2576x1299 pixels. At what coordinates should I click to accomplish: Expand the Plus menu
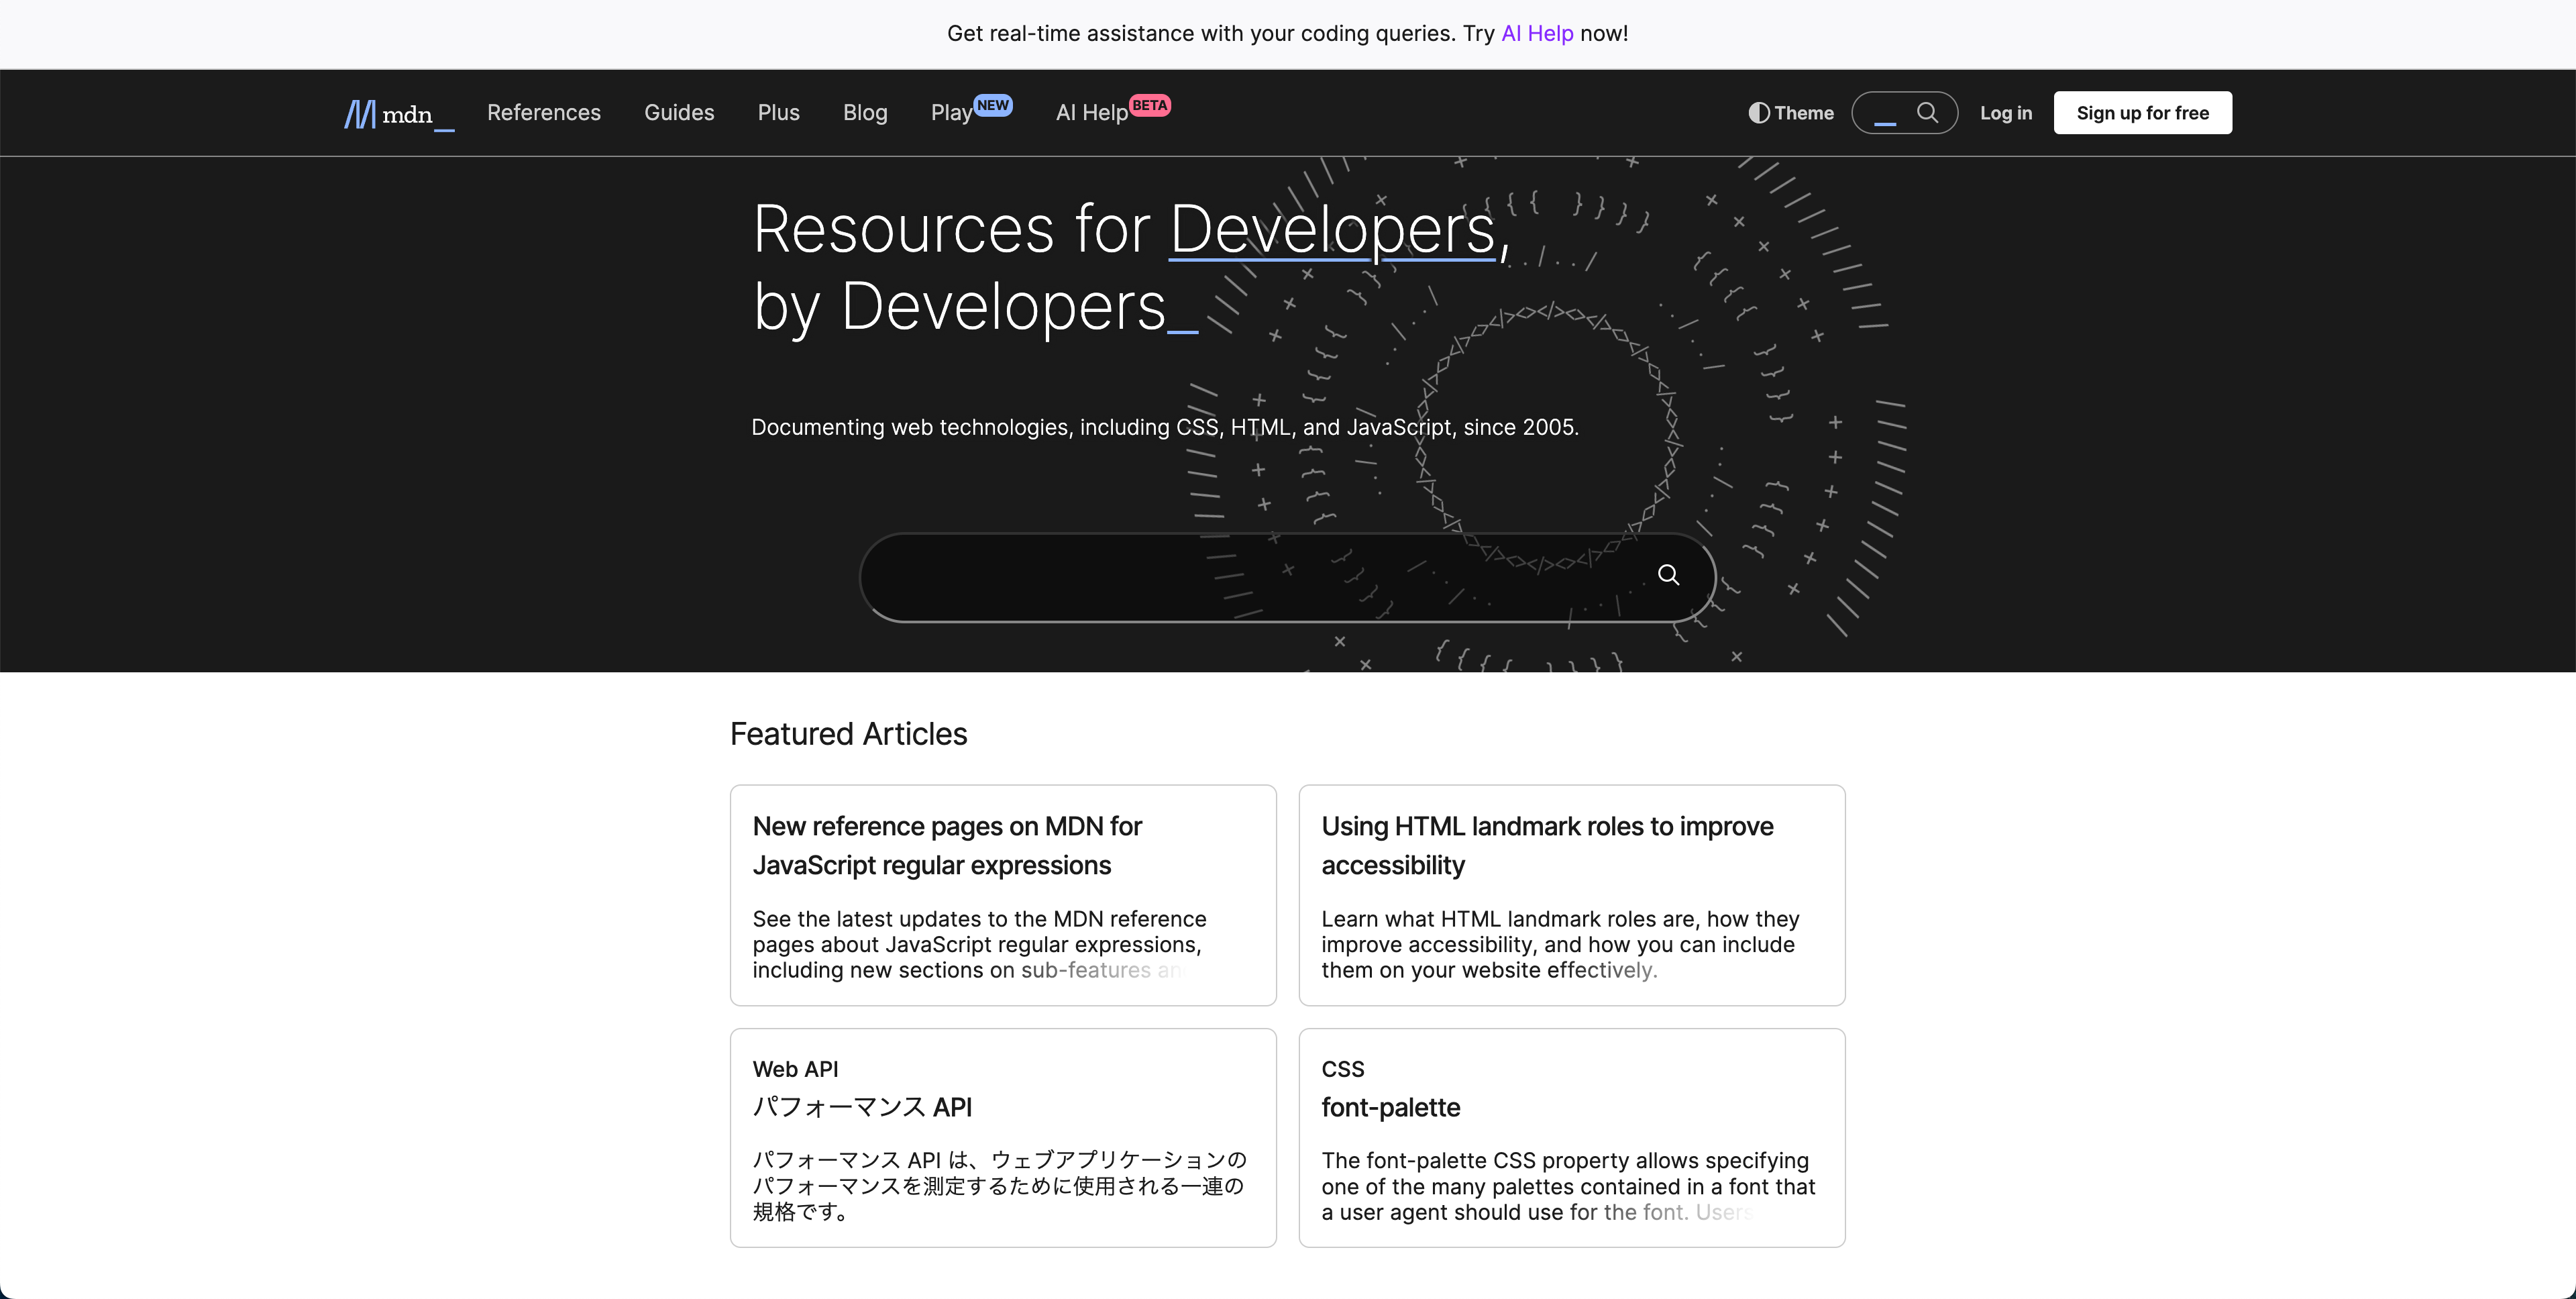(x=778, y=113)
